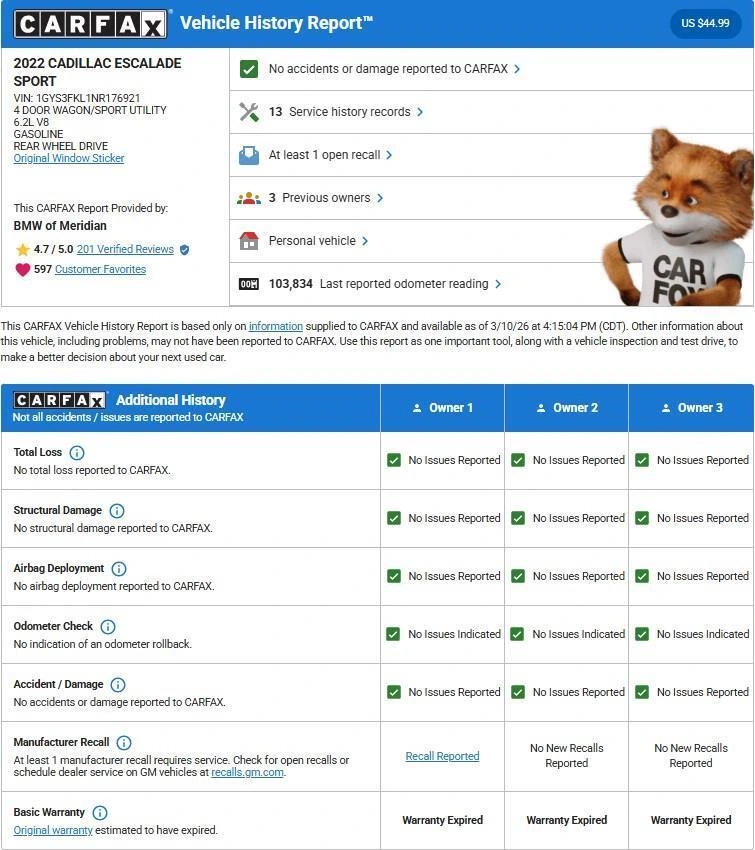Click the personal vehicle house icon
The width and height of the screenshot is (755, 850).
(249, 241)
